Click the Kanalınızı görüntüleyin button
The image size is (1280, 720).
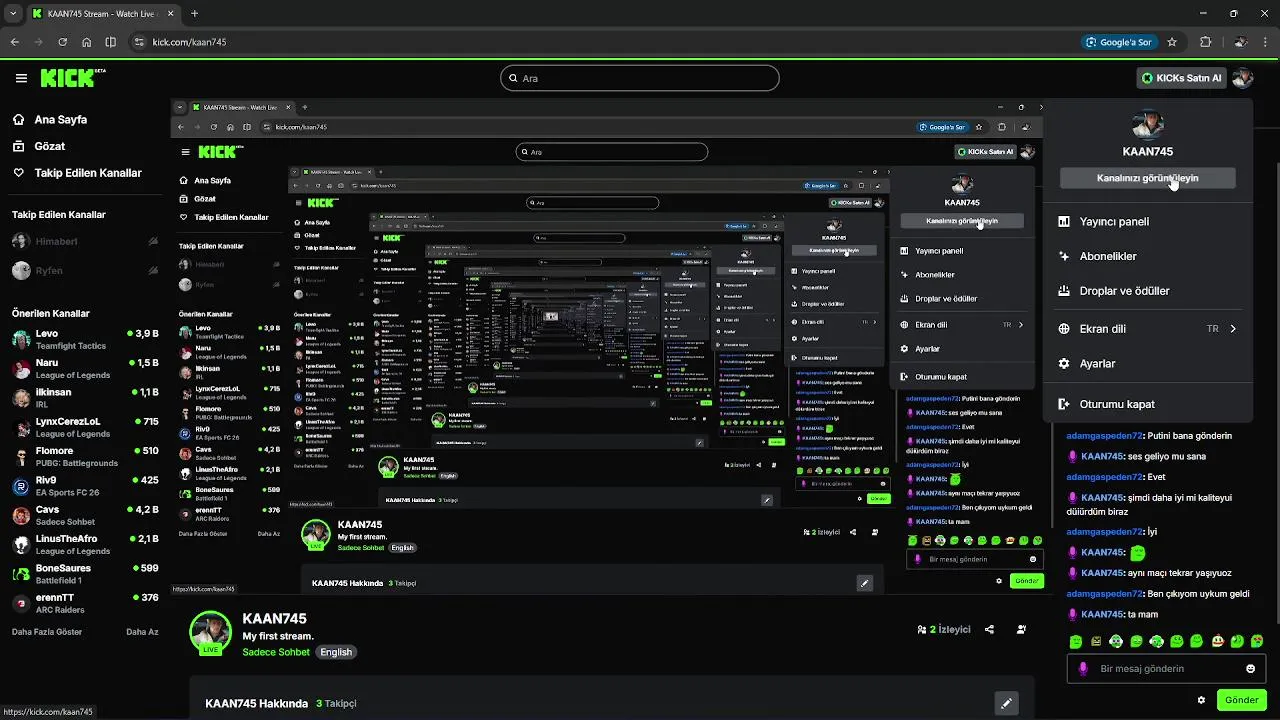click(x=1147, y=178)
